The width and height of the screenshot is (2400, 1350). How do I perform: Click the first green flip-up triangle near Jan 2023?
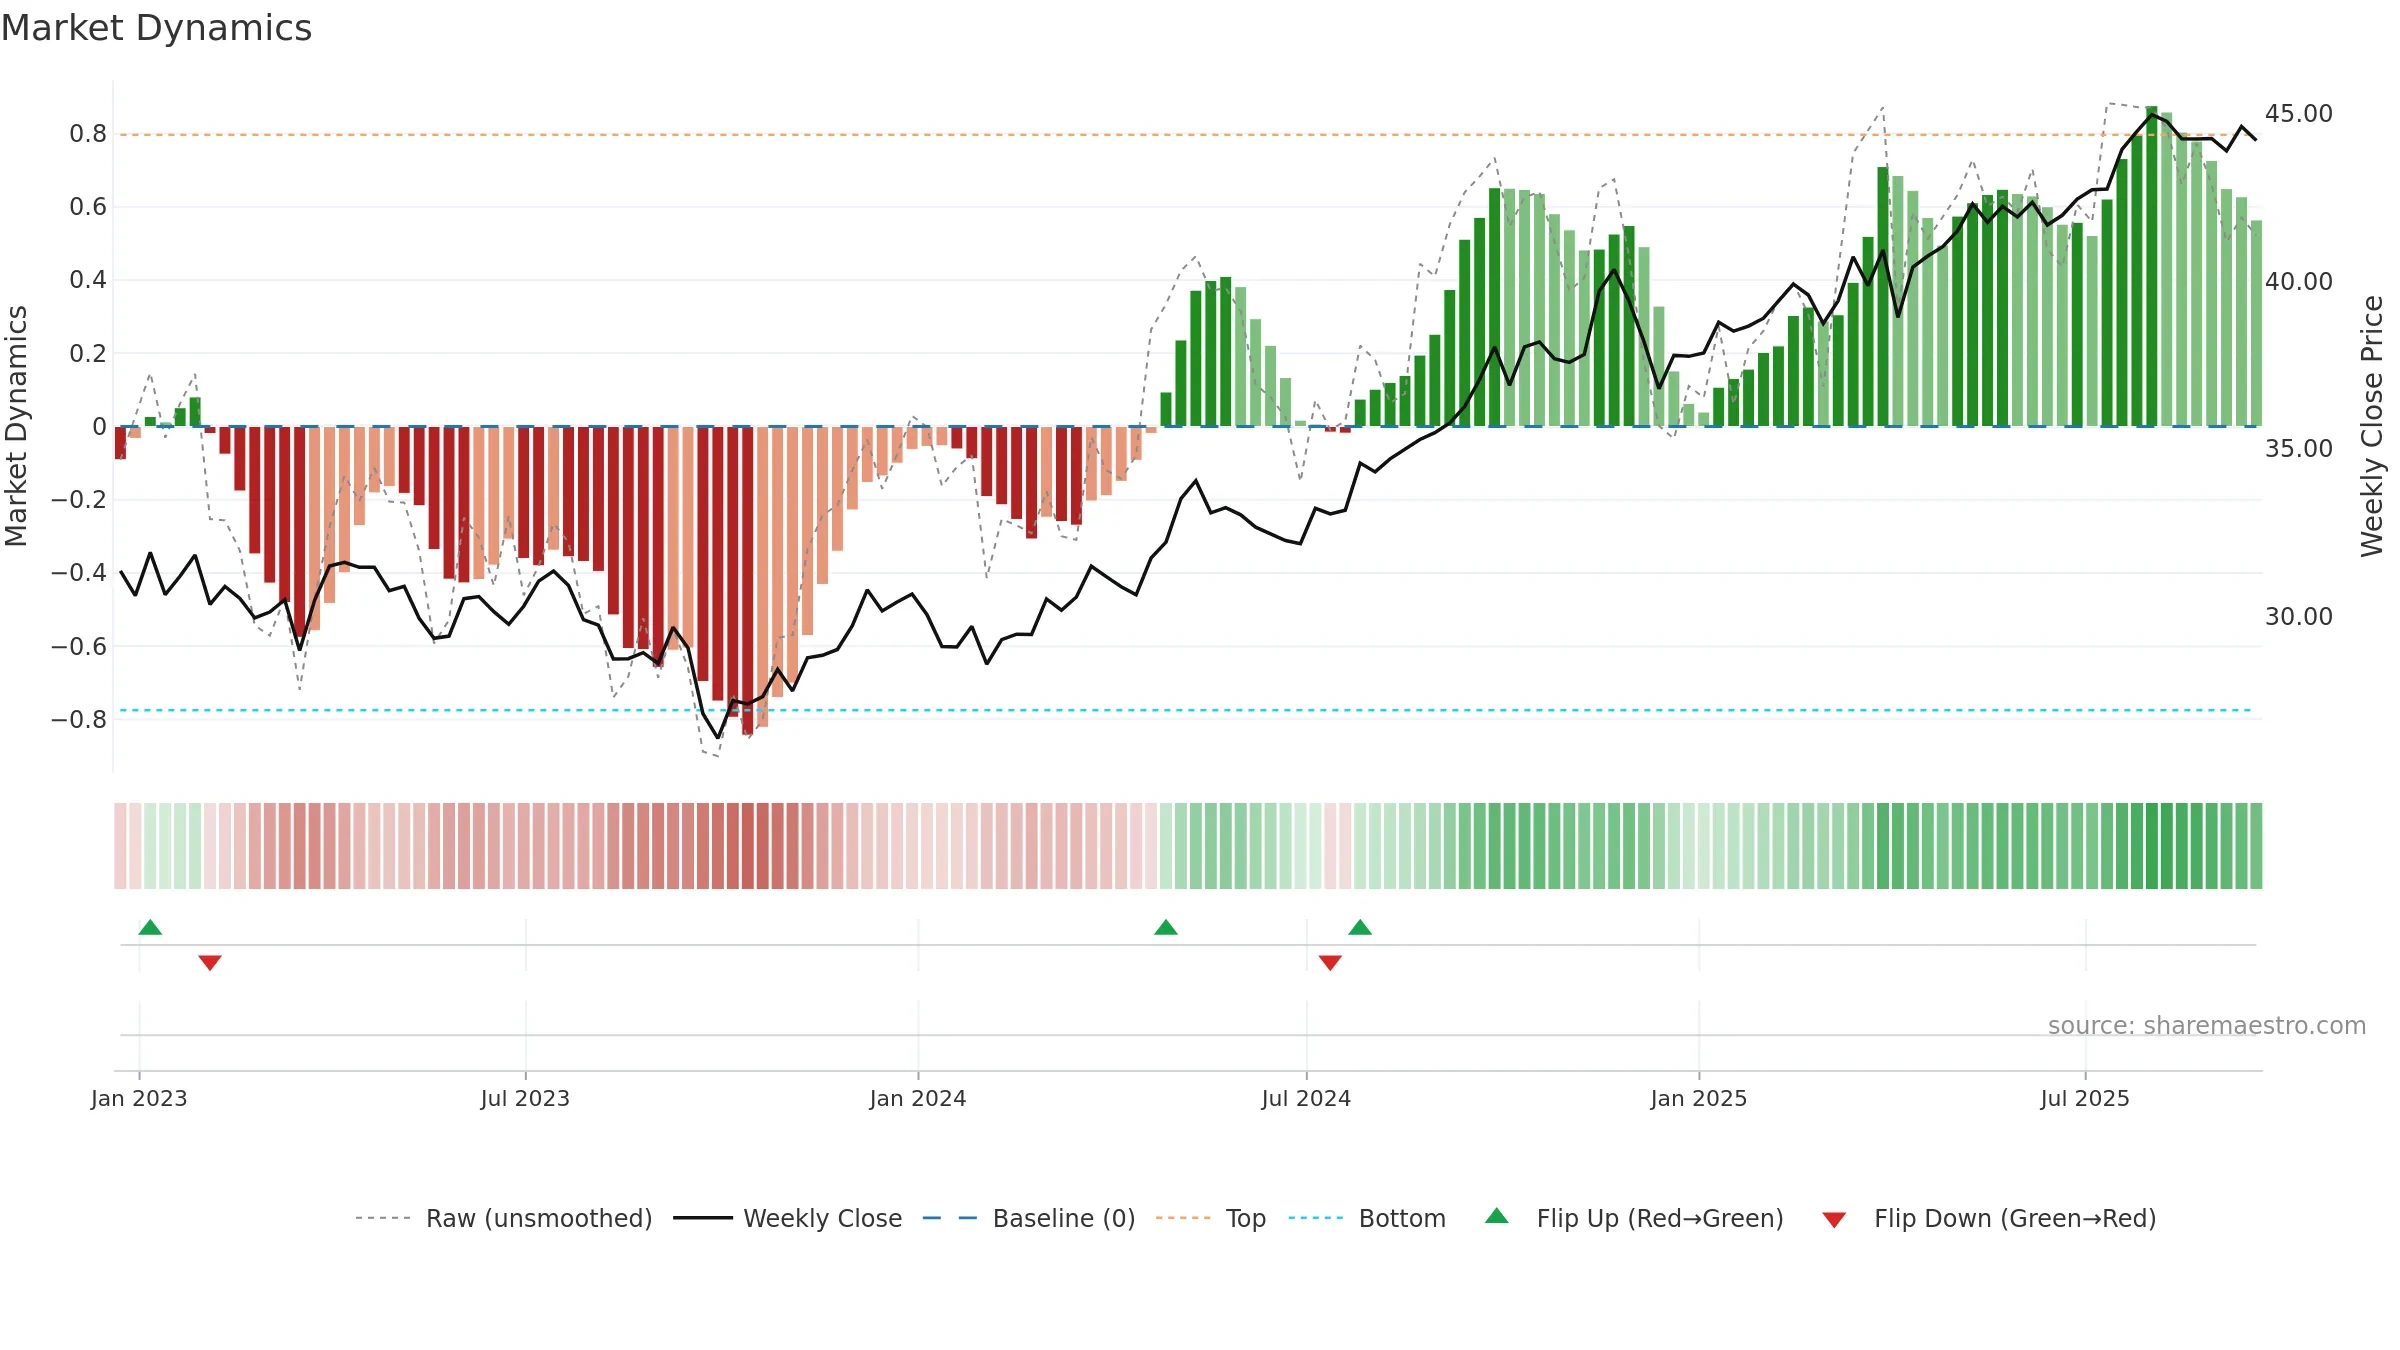pyautogui.click(x=150, y=927)
